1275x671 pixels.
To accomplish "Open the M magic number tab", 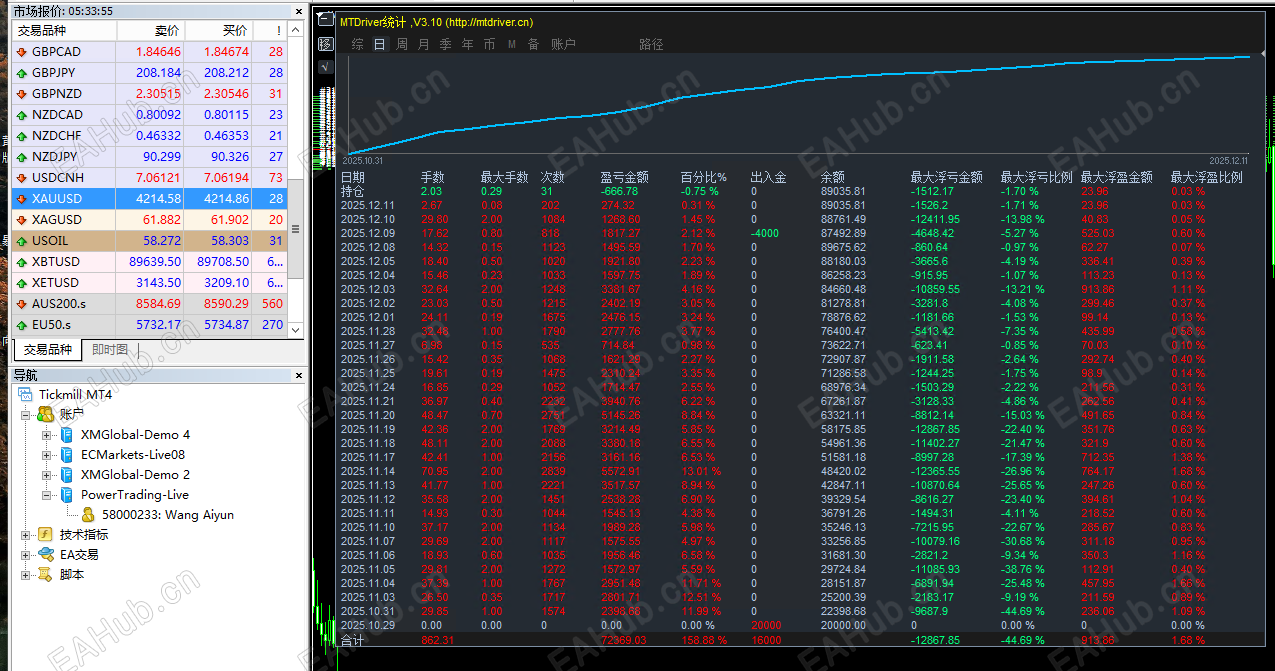I will (512, 44).
